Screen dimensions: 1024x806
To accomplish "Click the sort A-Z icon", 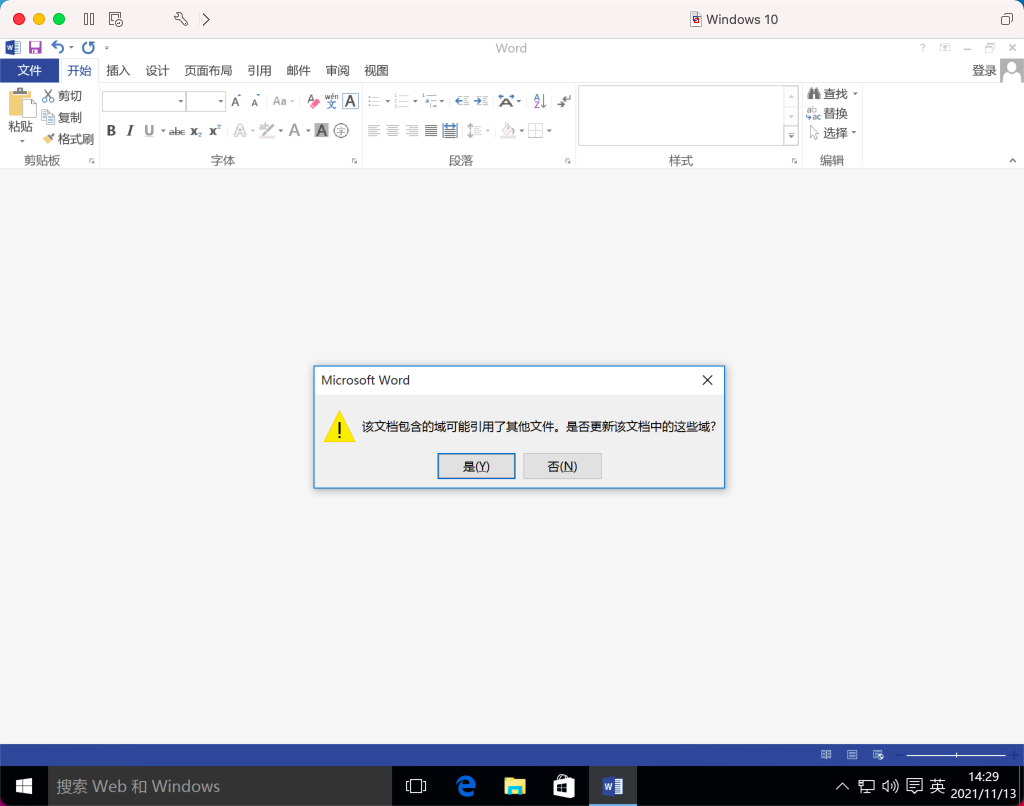I will click(x=539, y=101).
